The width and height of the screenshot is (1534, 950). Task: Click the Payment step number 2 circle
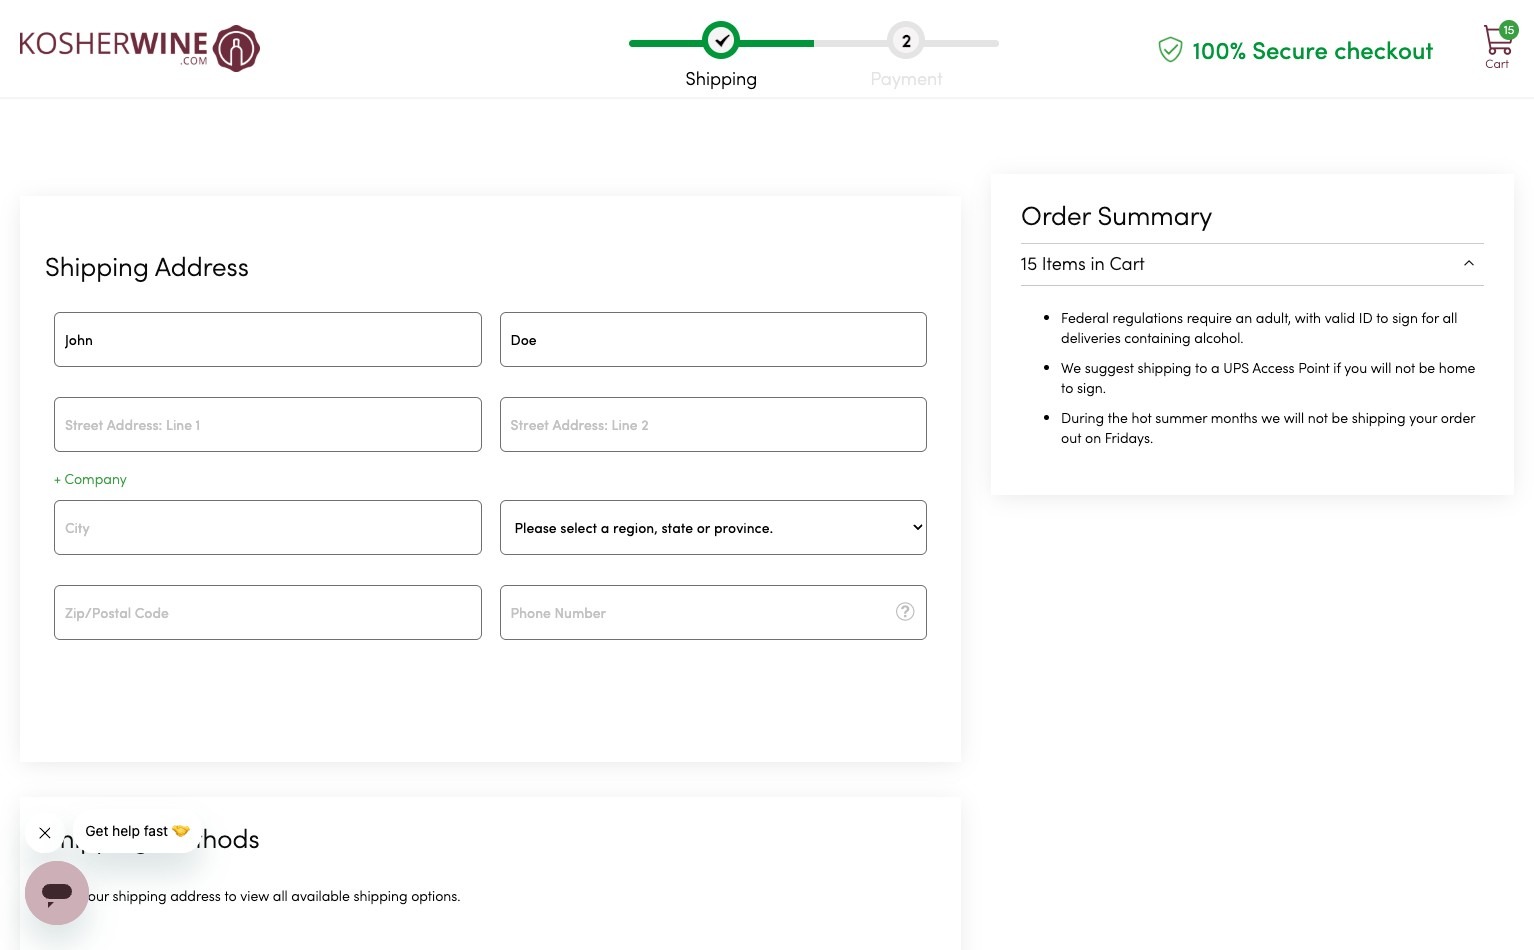(906, 41)
